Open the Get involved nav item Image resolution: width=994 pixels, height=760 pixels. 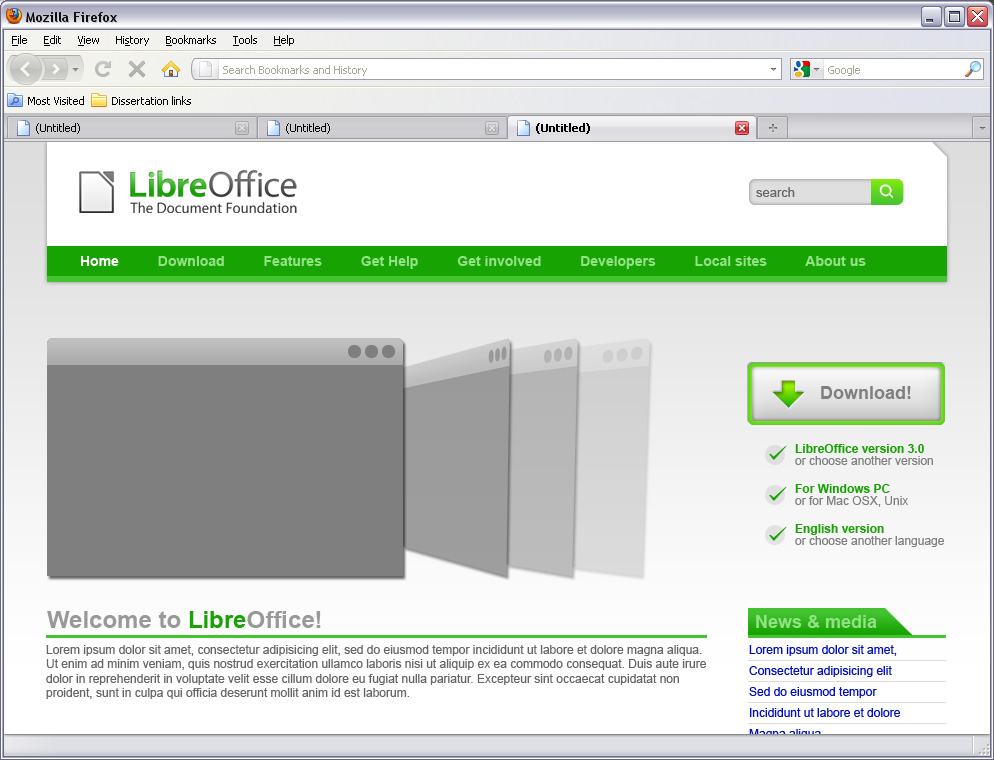499,261
